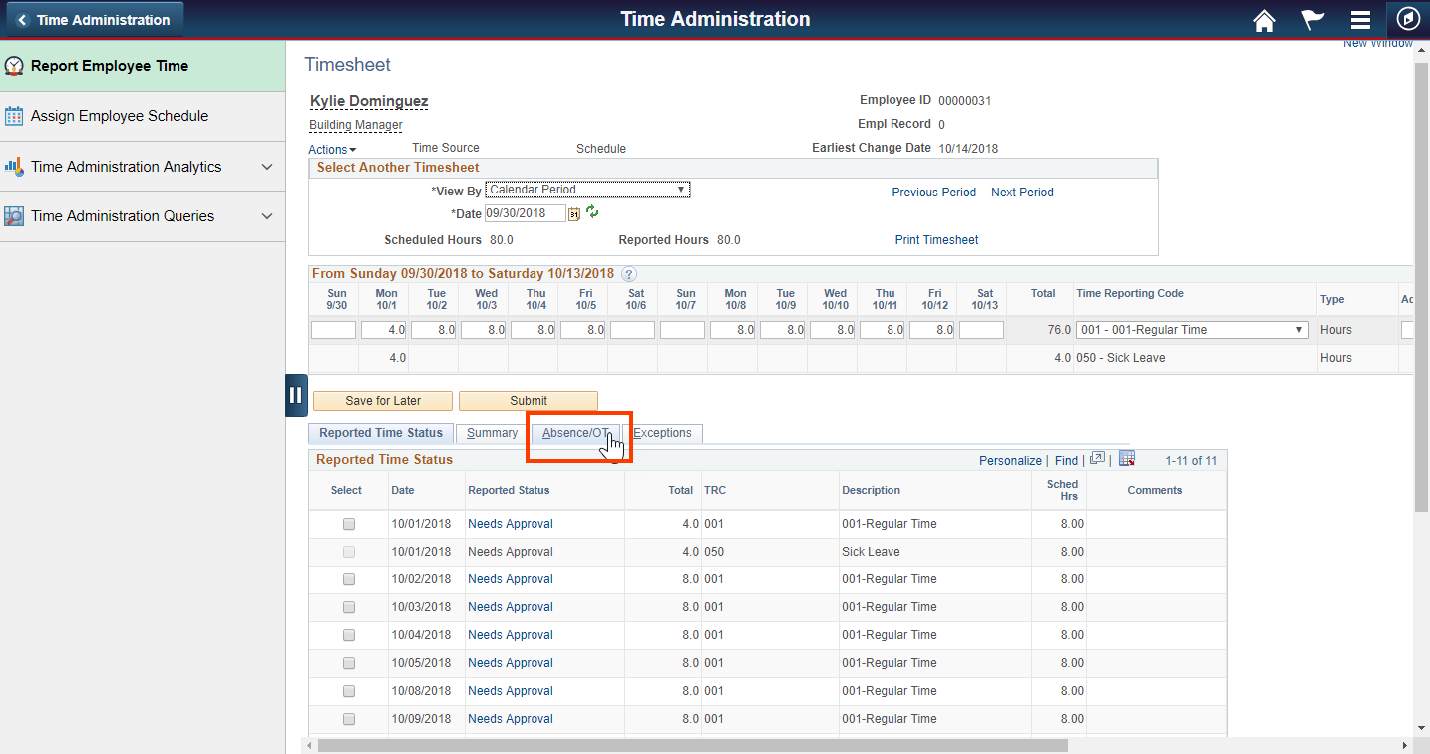The height and width of the screenshot is (754, 1430).
Task: Select the checkbox on the 10/04/2018 row
Action: point(348,635)
